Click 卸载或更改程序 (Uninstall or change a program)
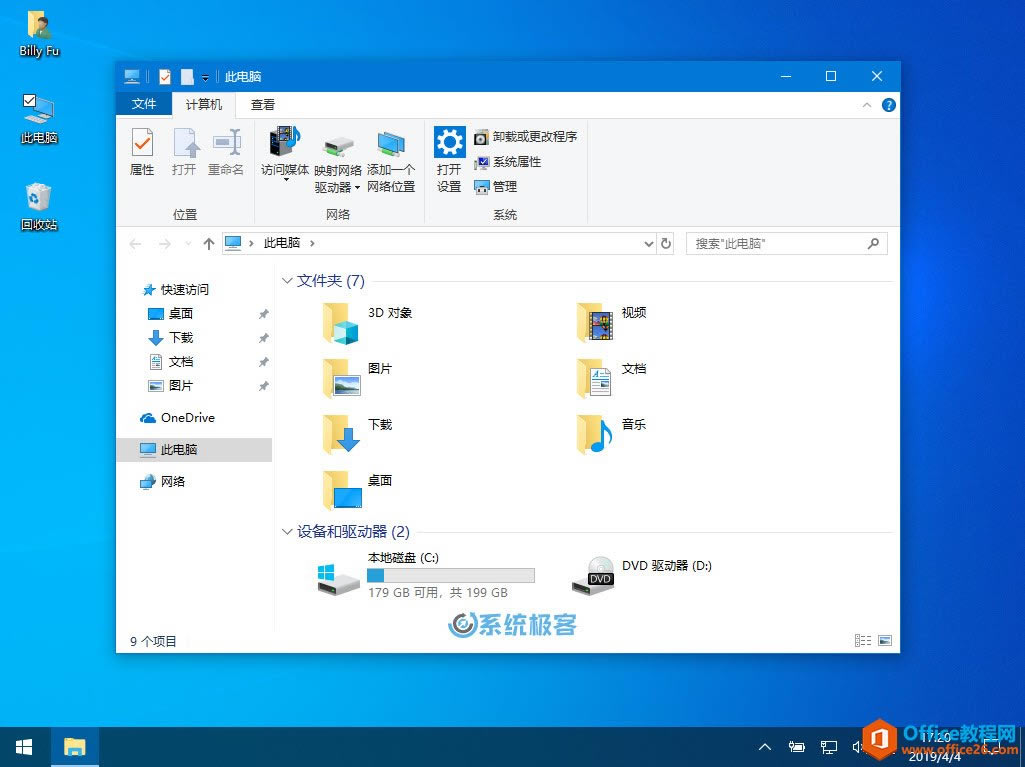Screen dimensions: 1025x767 tap(526, 137)
